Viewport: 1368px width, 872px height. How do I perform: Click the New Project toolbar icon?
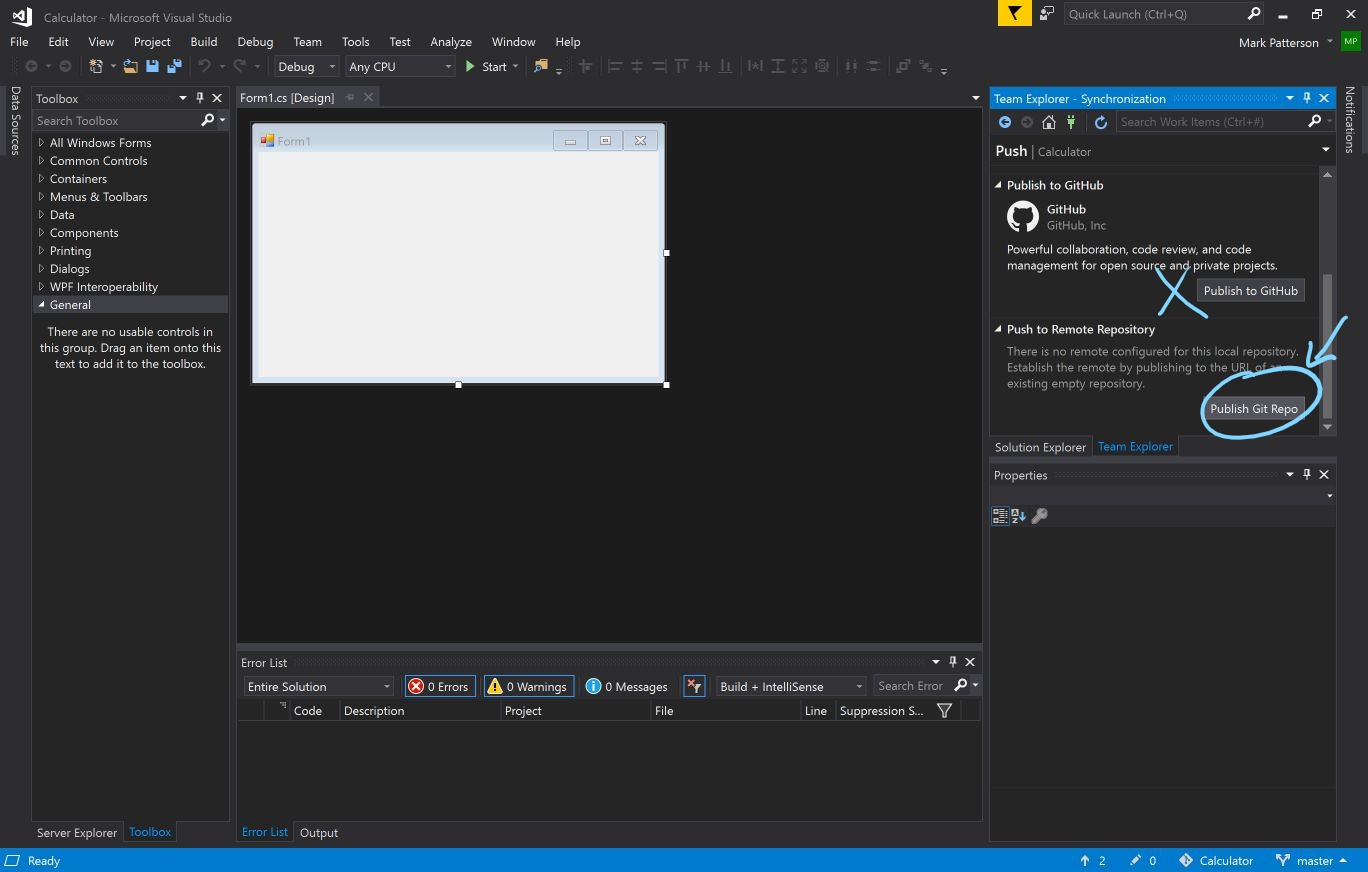point(96,66)
